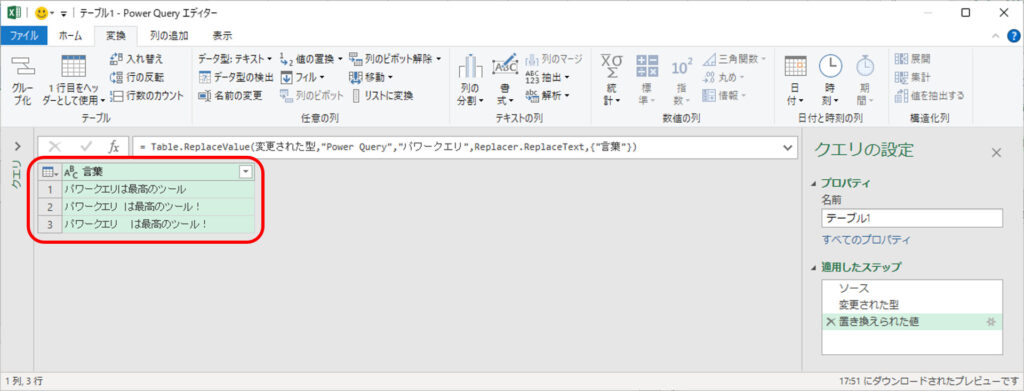Click the fx formula icon
Viewport: 1024px width, 391px height.
(114, 148)
